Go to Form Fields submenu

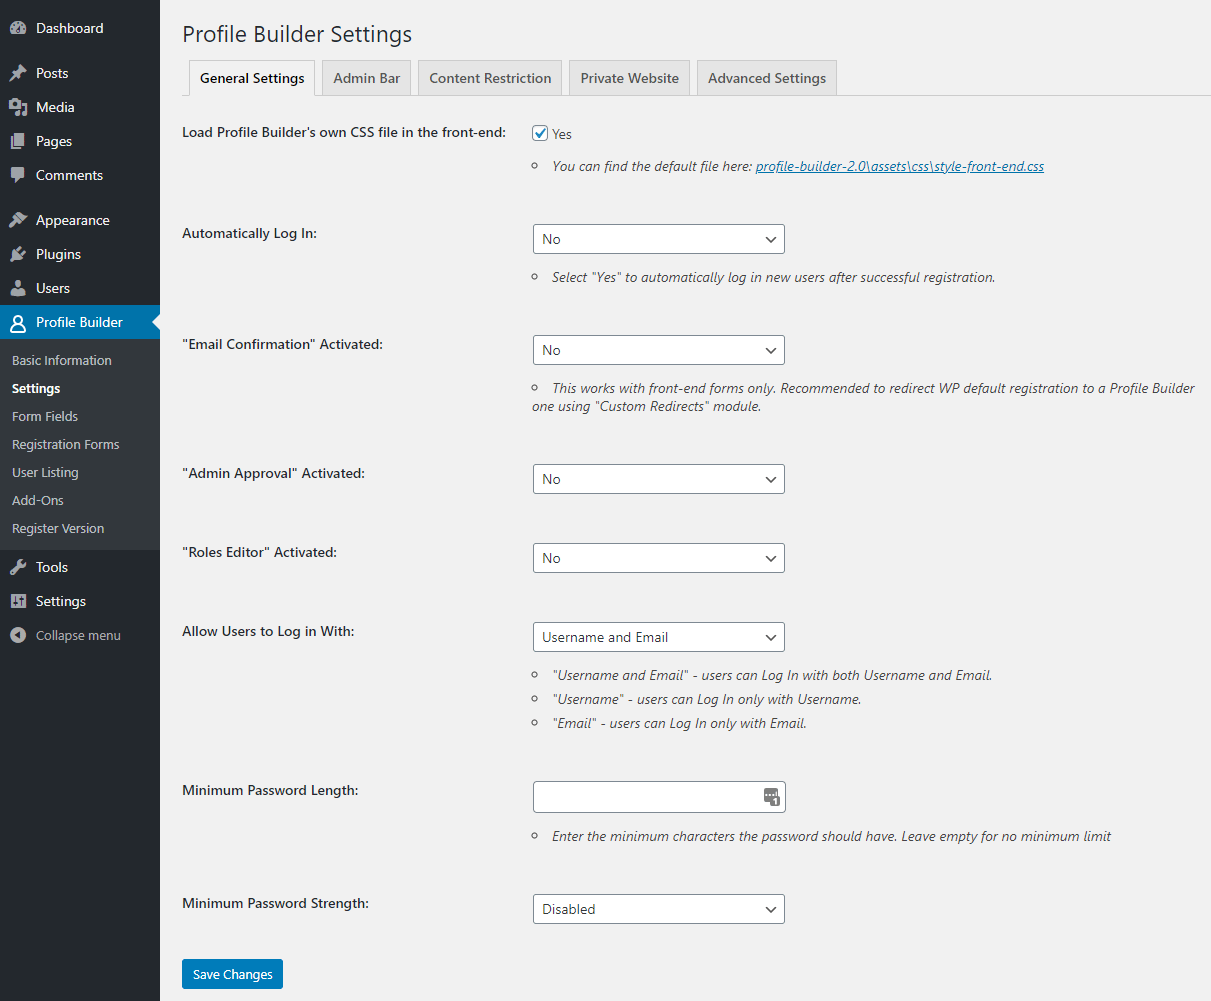[x=45, y=416]
